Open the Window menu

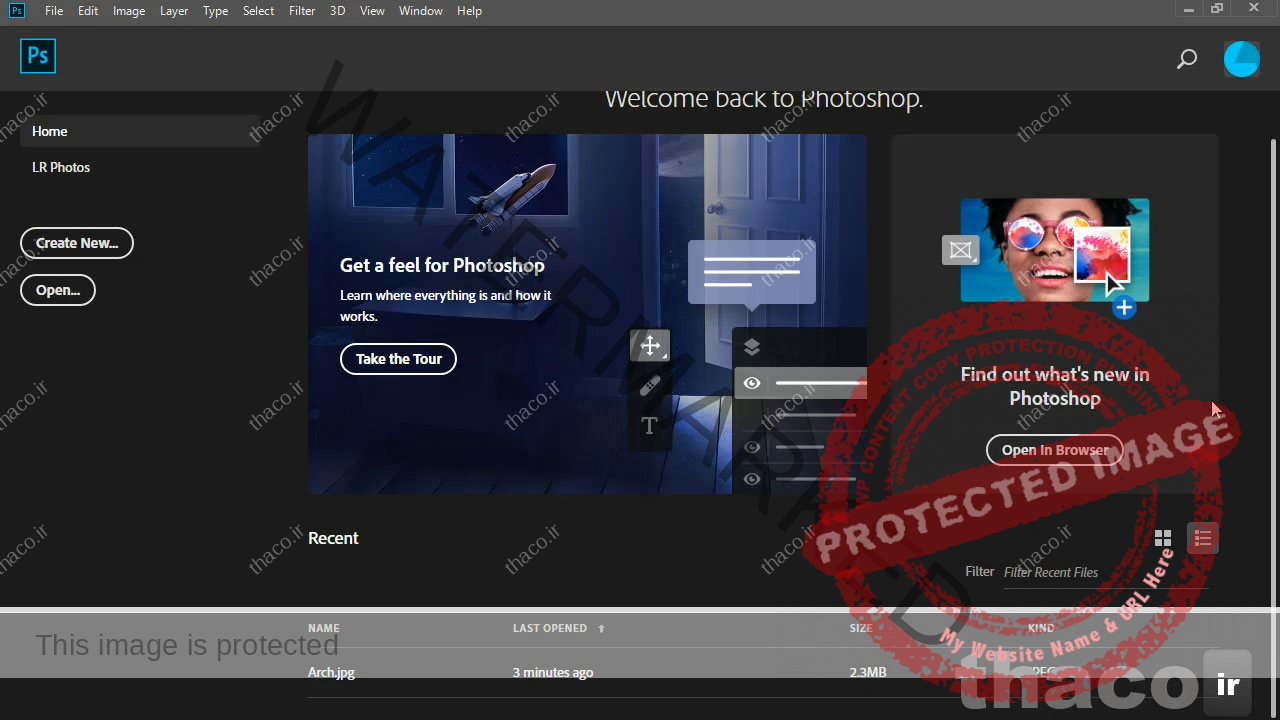coord(421,11)
